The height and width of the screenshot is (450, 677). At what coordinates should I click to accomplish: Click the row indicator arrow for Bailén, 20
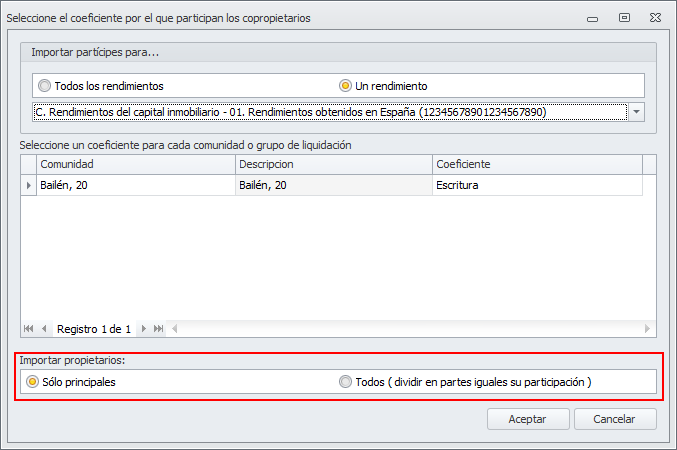(28, 185)
